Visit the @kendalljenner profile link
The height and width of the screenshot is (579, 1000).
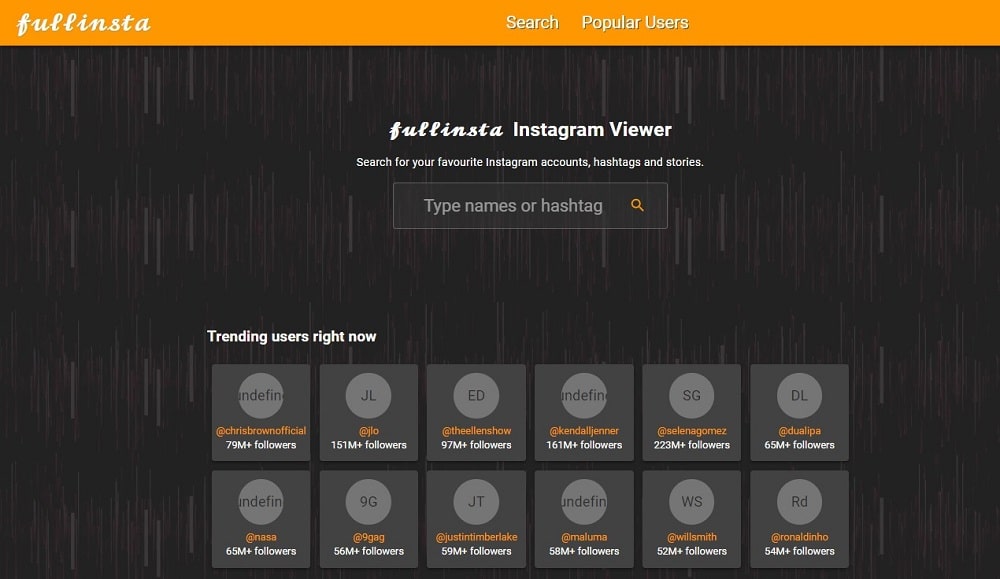[x=584, y=431]
